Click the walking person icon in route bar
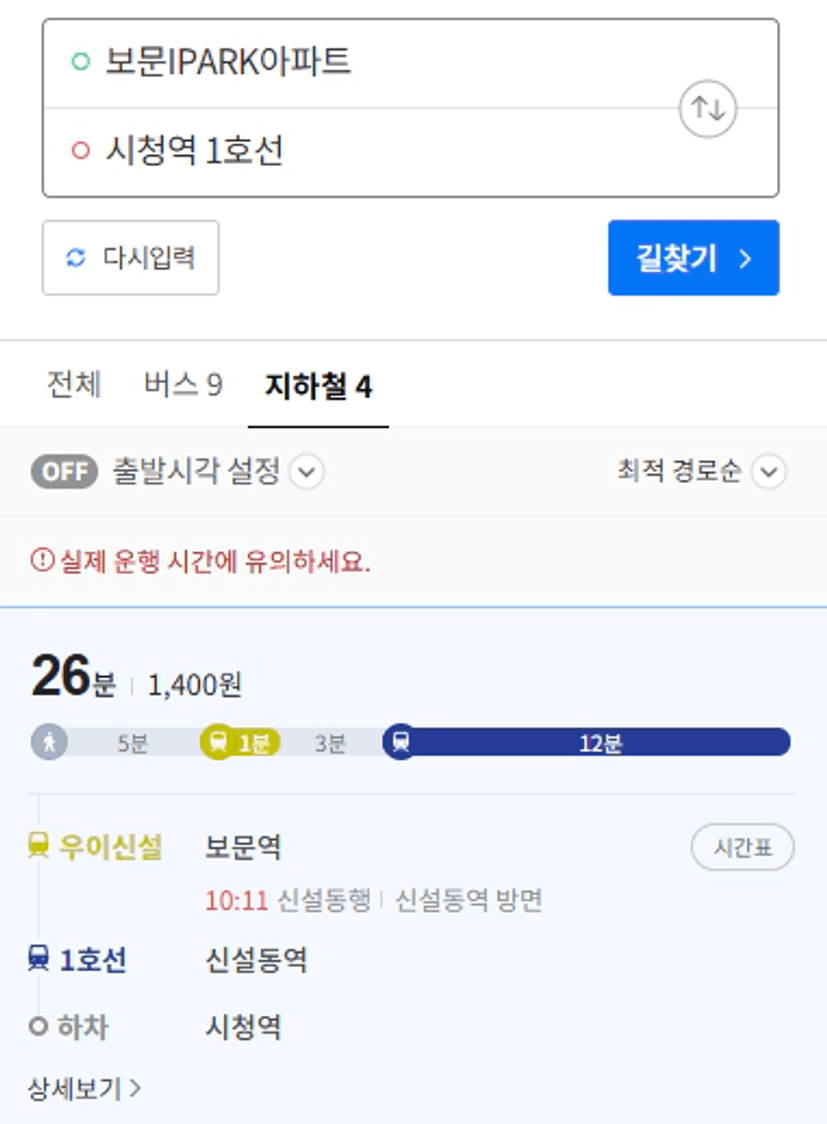The height and width of the screenshot is (1124, 827). tap(49, 741)
